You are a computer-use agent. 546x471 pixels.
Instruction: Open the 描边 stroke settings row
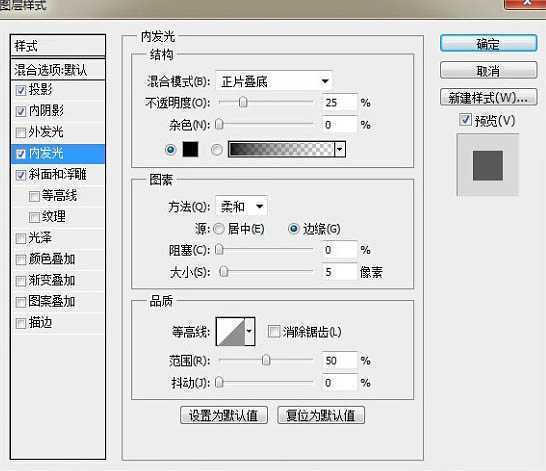[x=58, y=323]
